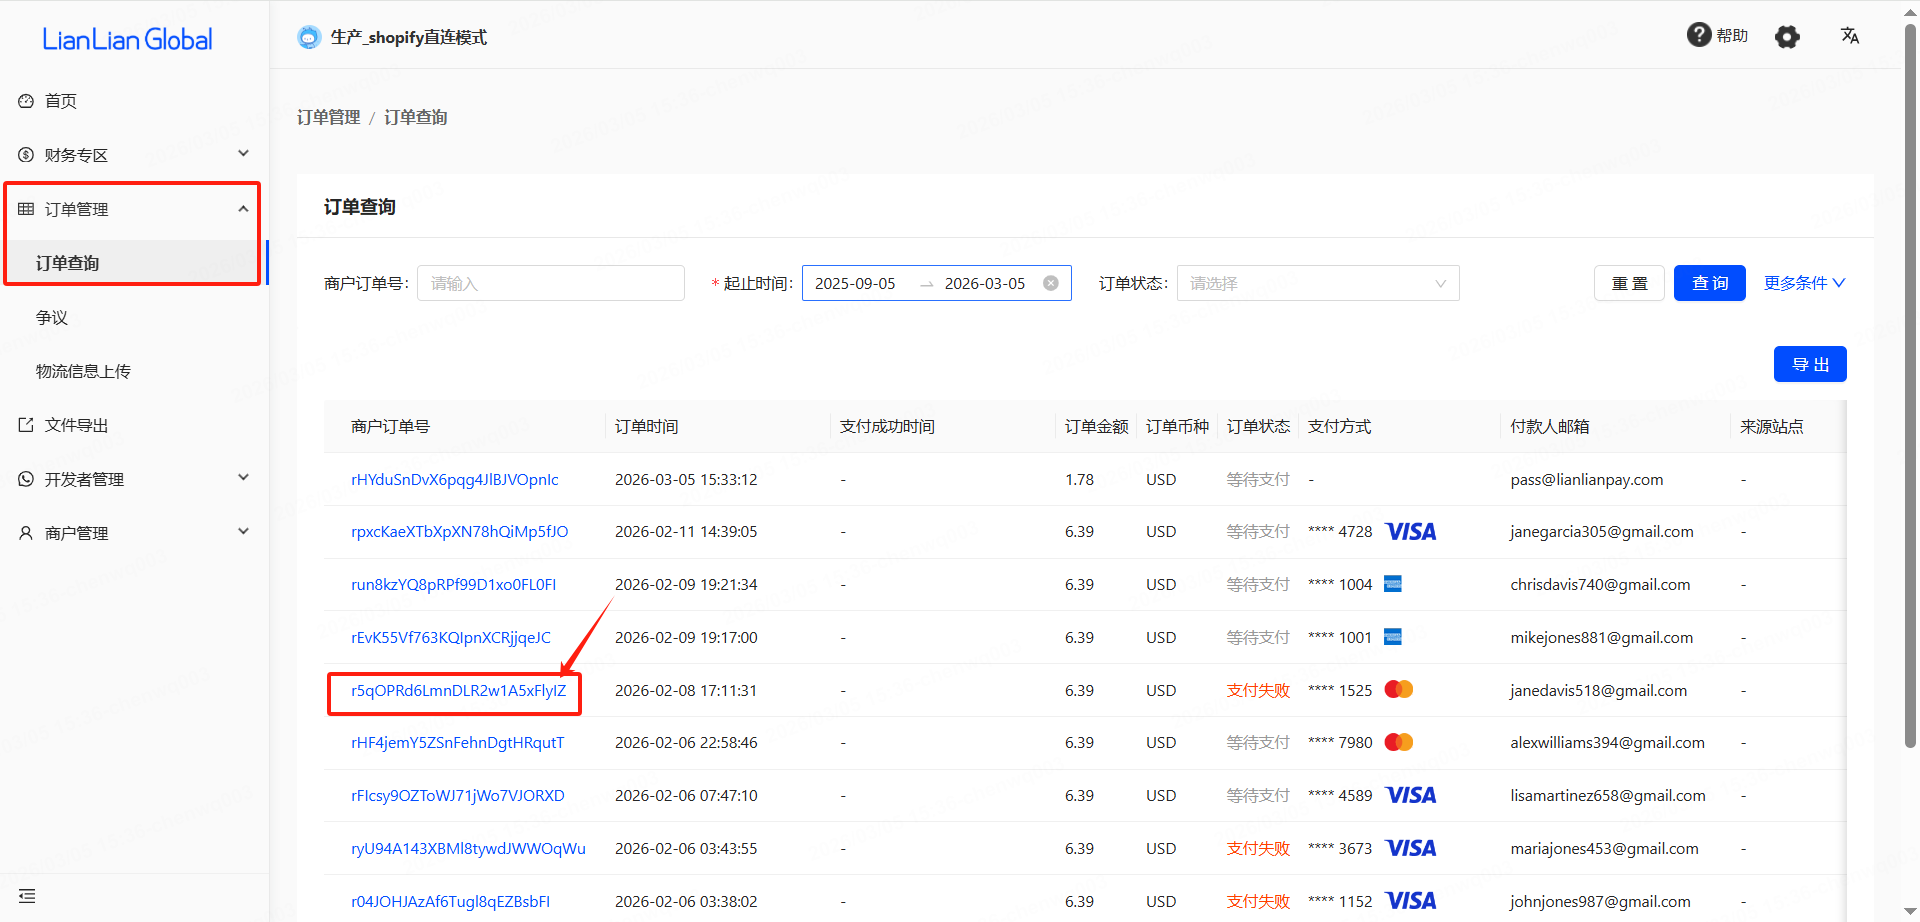
Task: Open the 争议 menu item
Action: pos(52,317)
